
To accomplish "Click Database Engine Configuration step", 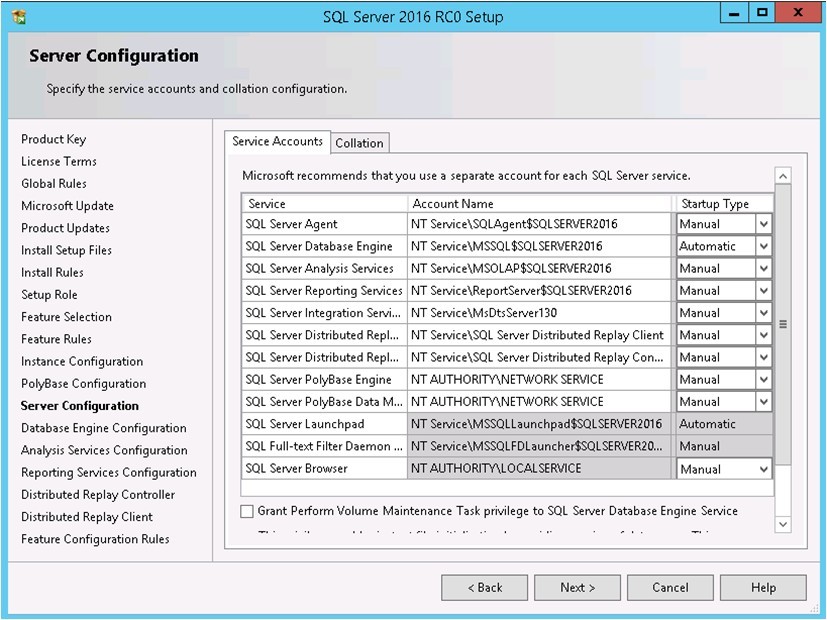I will click(x=104, y=428).
